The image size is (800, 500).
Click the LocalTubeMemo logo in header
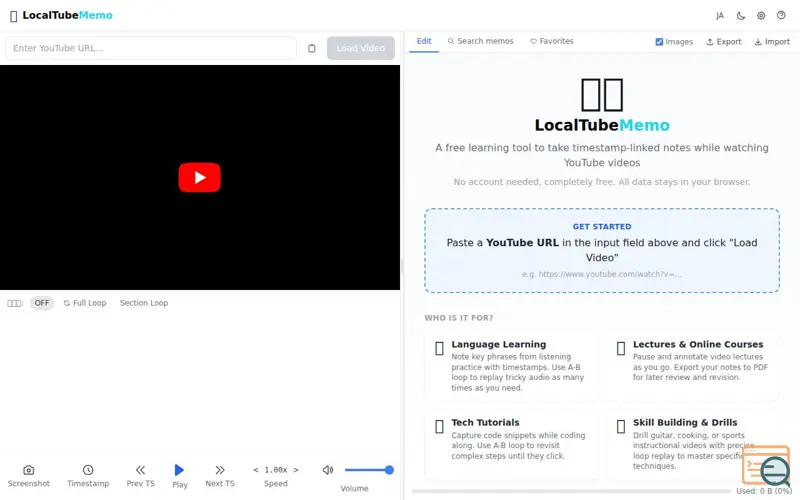61,15
